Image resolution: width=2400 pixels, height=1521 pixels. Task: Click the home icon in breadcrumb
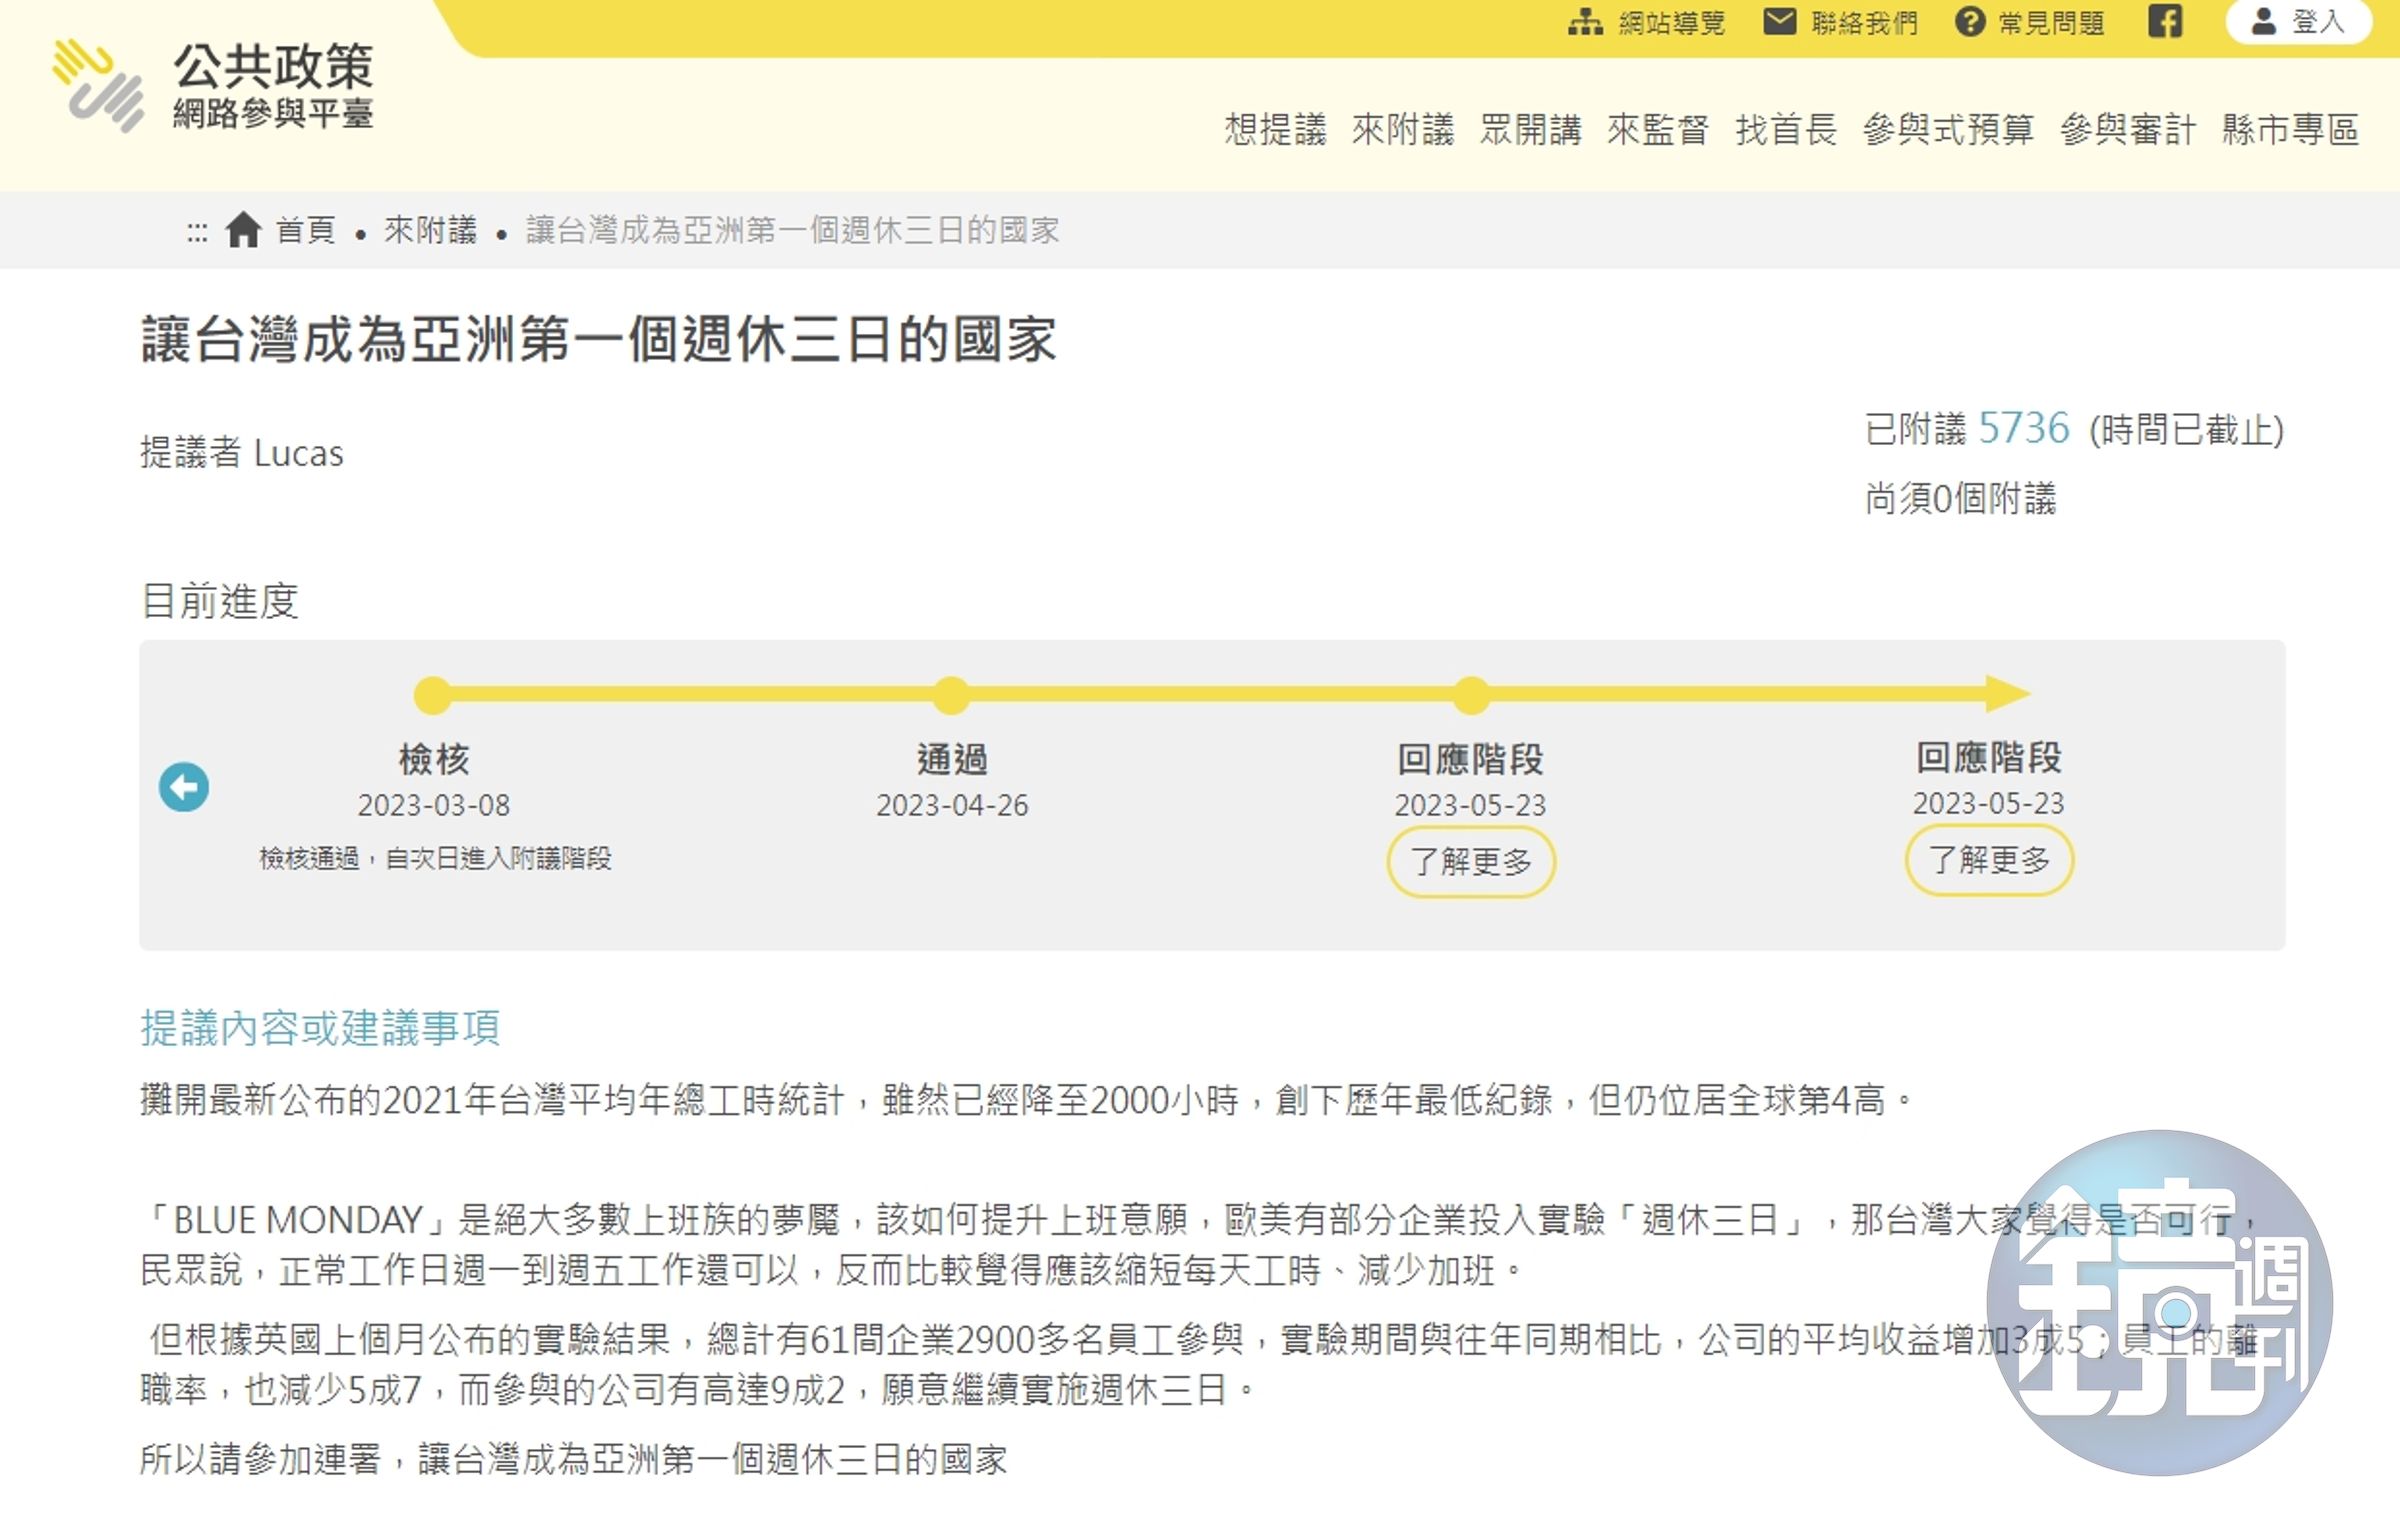(243, 230)
